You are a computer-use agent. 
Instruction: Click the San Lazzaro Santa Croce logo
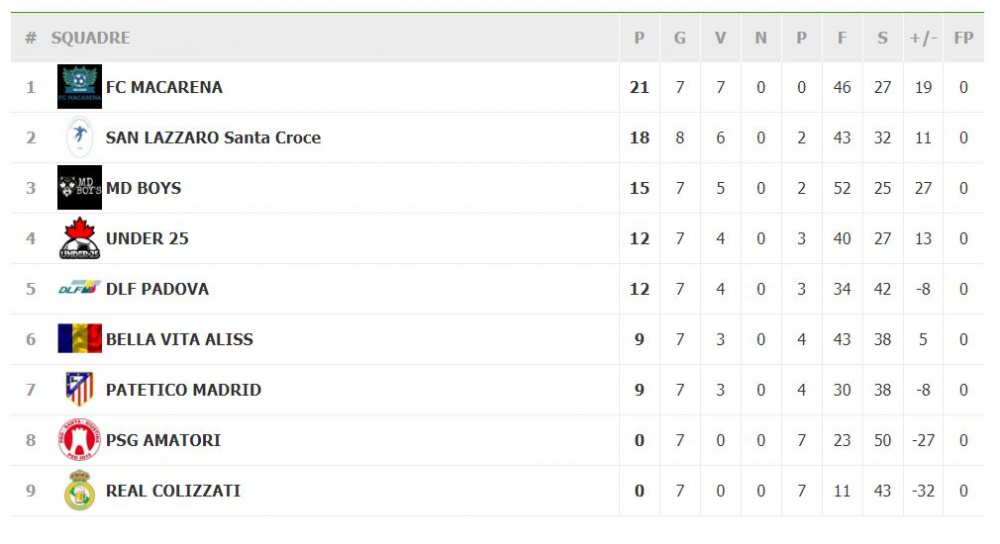click(x=80, y=137)
